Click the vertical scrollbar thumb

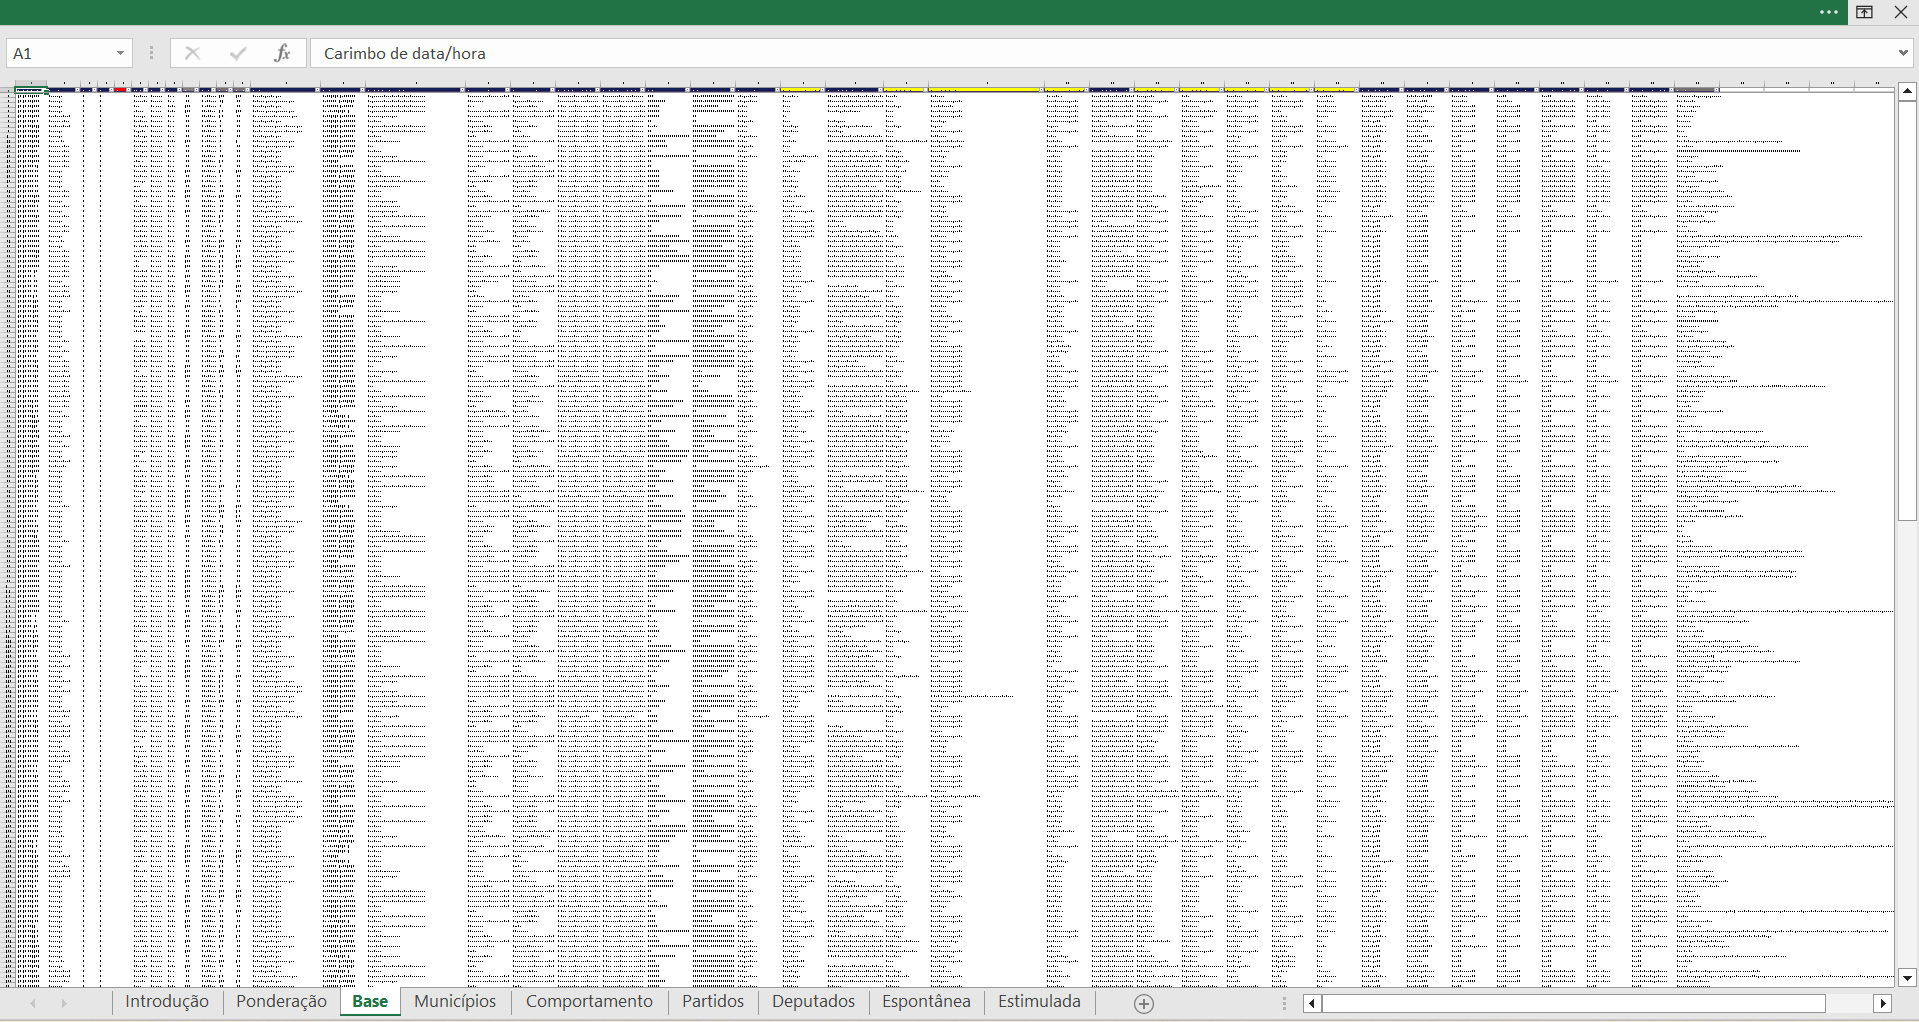(x=1907, y=310)
